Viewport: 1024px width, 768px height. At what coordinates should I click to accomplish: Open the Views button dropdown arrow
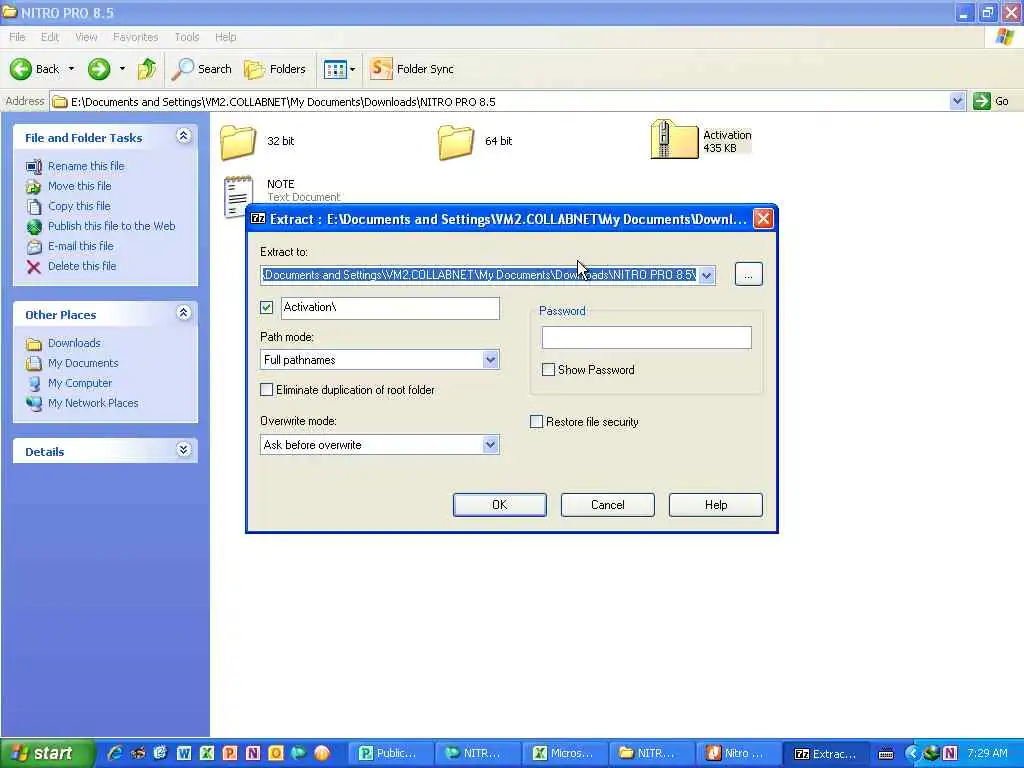(x=353, y=69)
